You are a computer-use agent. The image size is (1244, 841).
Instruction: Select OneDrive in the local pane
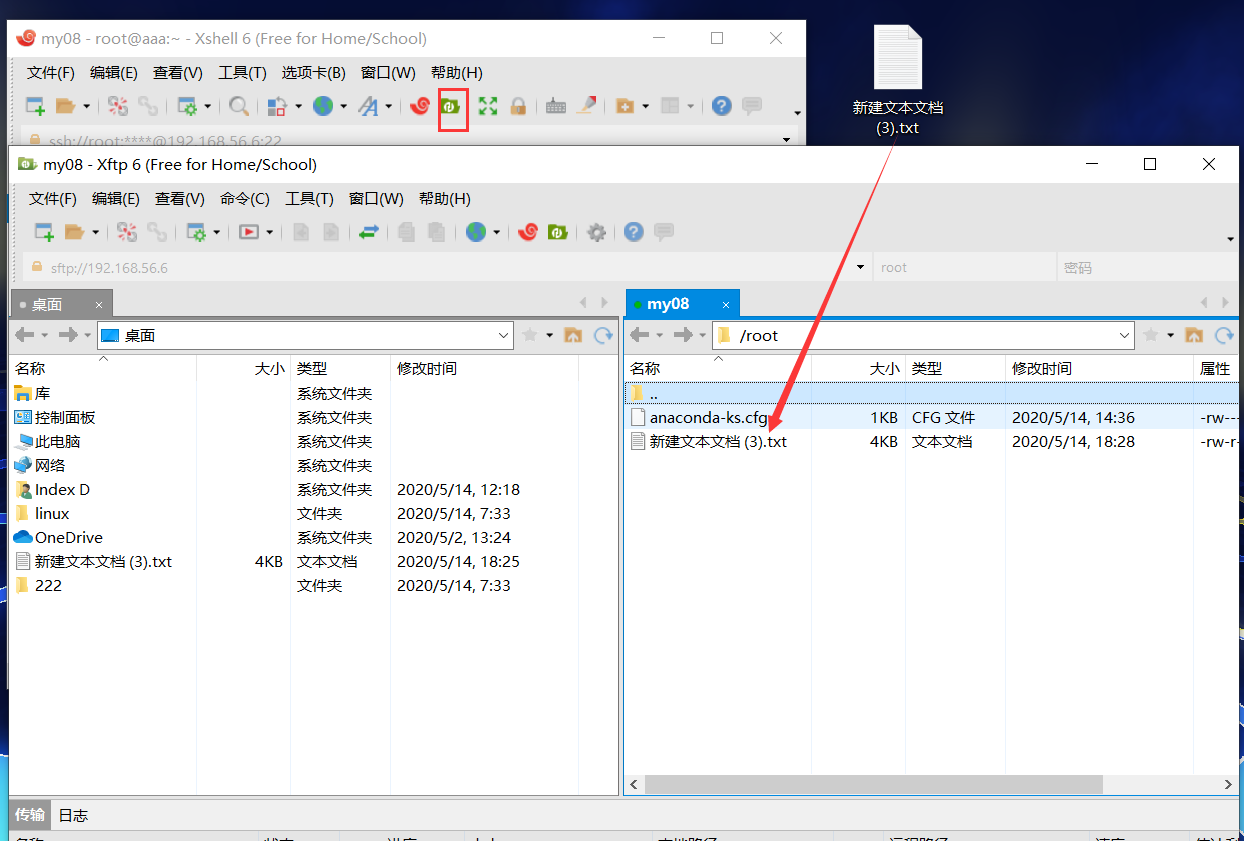[x=68, y=537]
